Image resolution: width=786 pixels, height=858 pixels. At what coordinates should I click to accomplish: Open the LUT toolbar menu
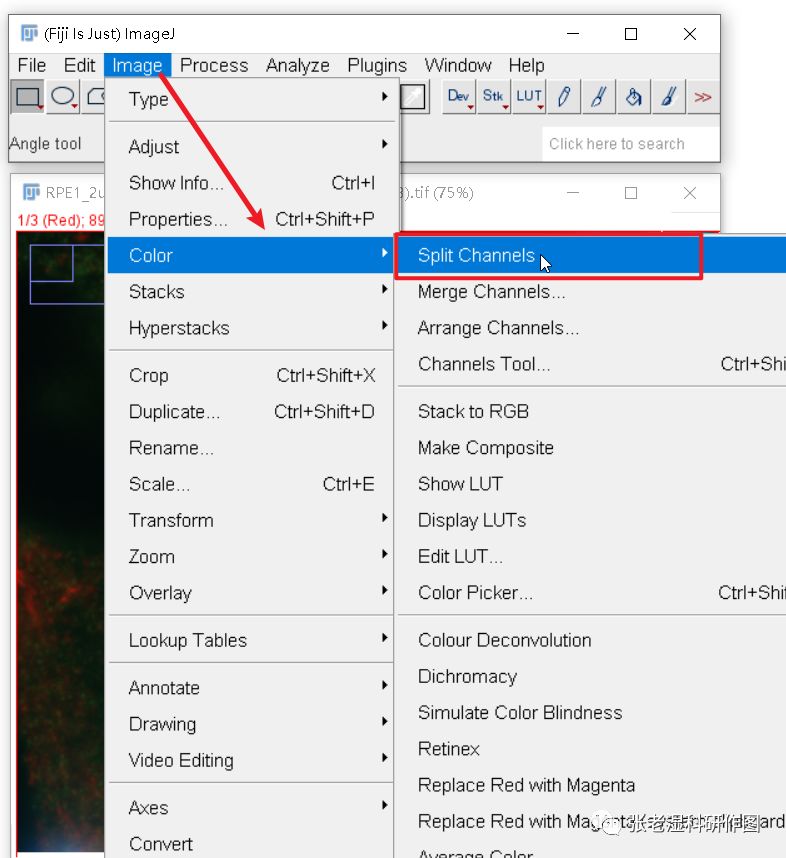click(x=529, y=97)
